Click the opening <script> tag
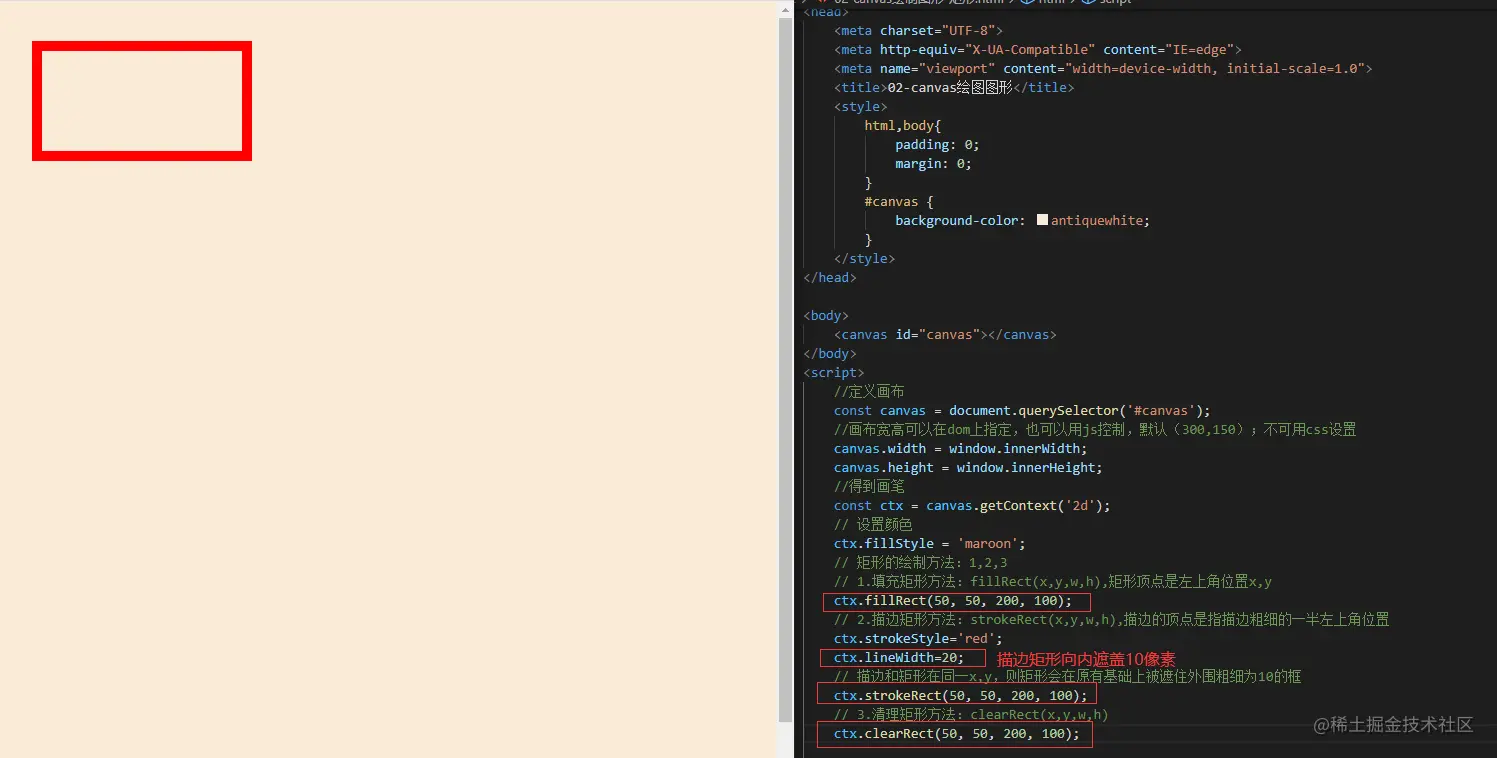Screen dimensions: 1497x758 pos(834,372)
